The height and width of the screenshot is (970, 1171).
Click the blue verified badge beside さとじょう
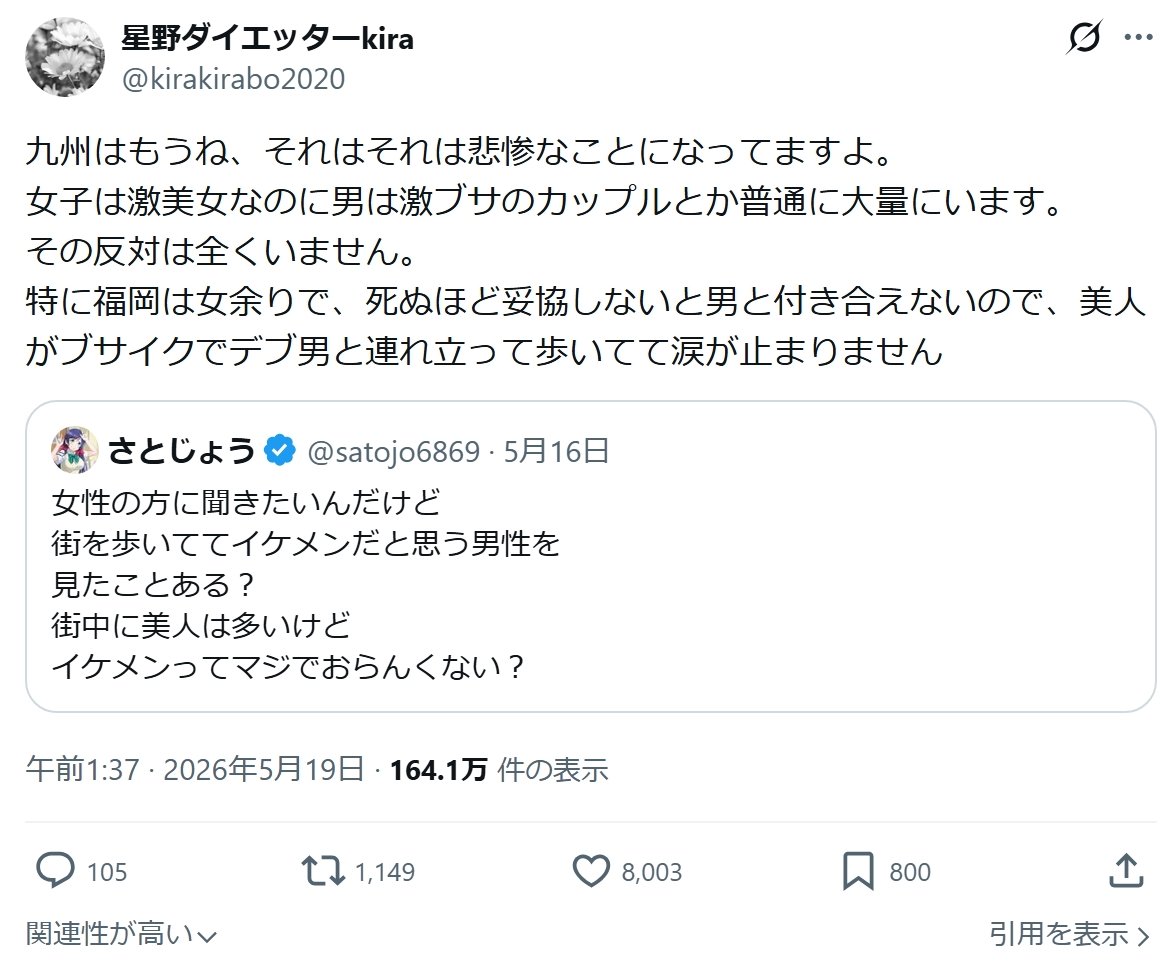280,451
